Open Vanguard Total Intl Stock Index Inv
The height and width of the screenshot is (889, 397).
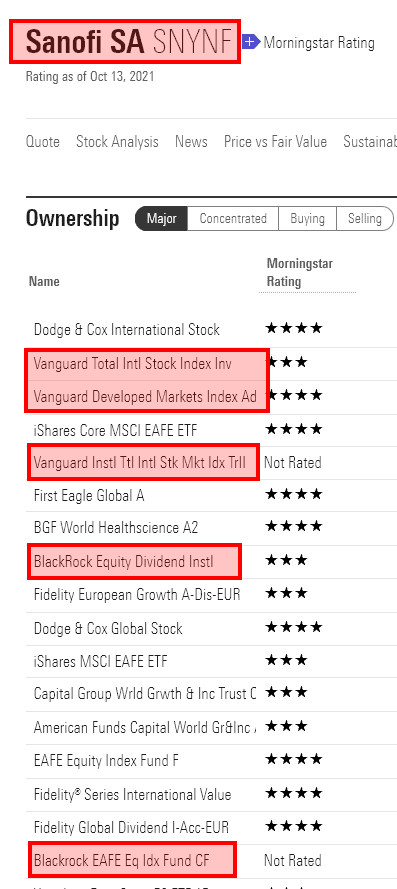[x=133, y=363]
